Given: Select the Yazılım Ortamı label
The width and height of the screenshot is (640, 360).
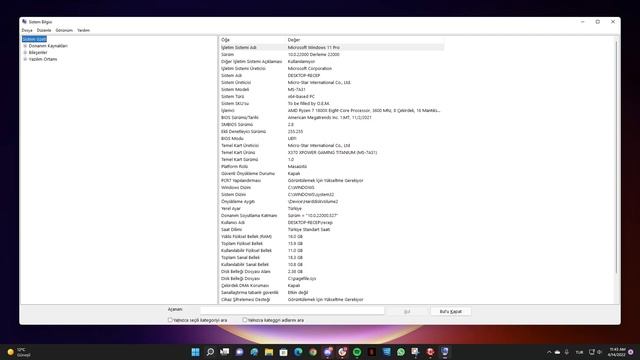Looking at the screenshot, I should 43,59.
